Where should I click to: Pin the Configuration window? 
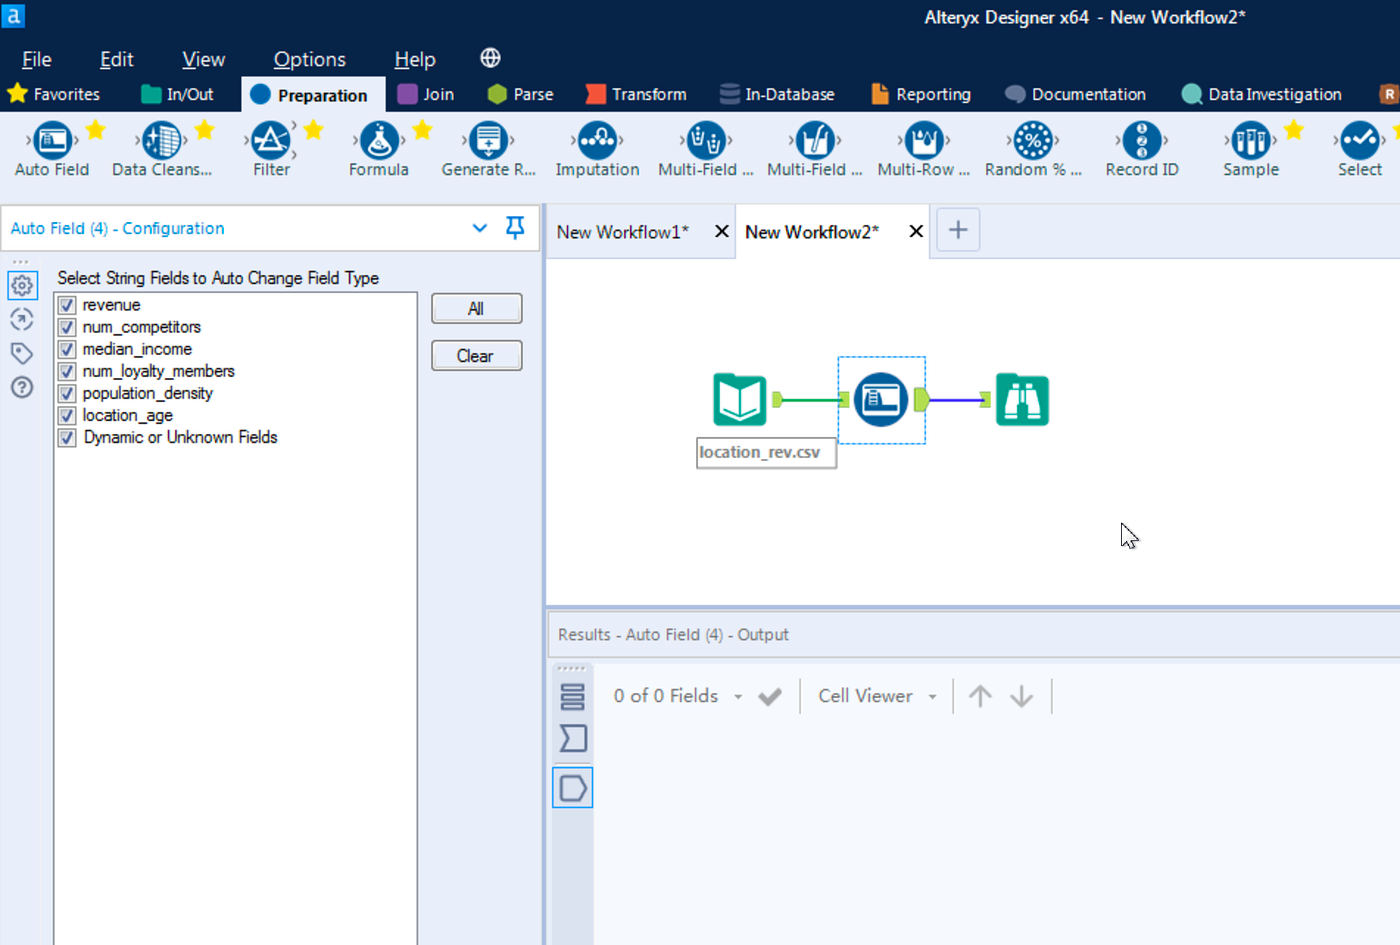pyautogui.click(x=515, y=228)
